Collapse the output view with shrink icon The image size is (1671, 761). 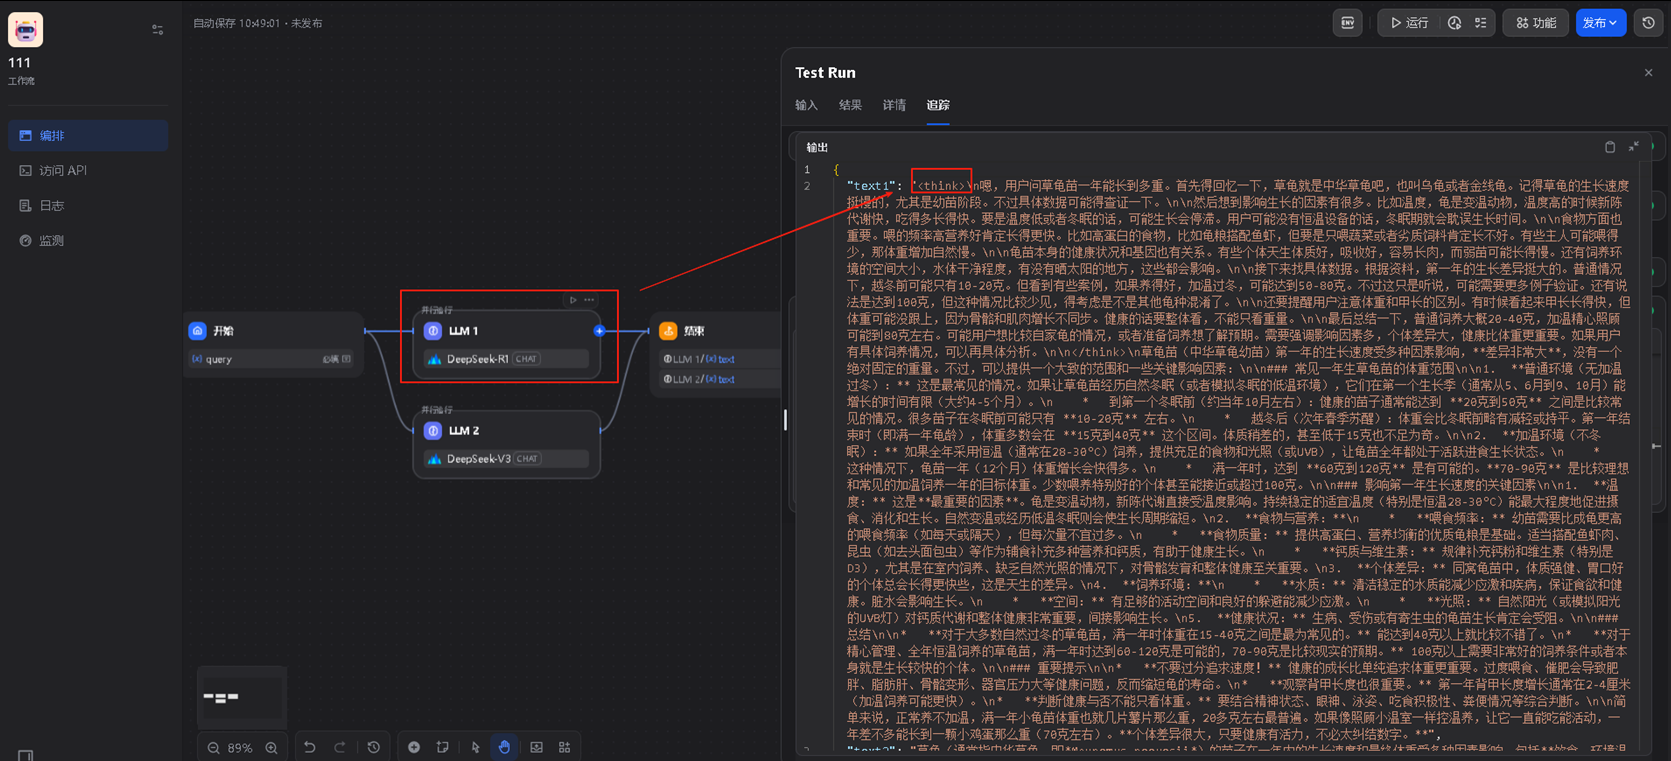tap(1634, 147)
